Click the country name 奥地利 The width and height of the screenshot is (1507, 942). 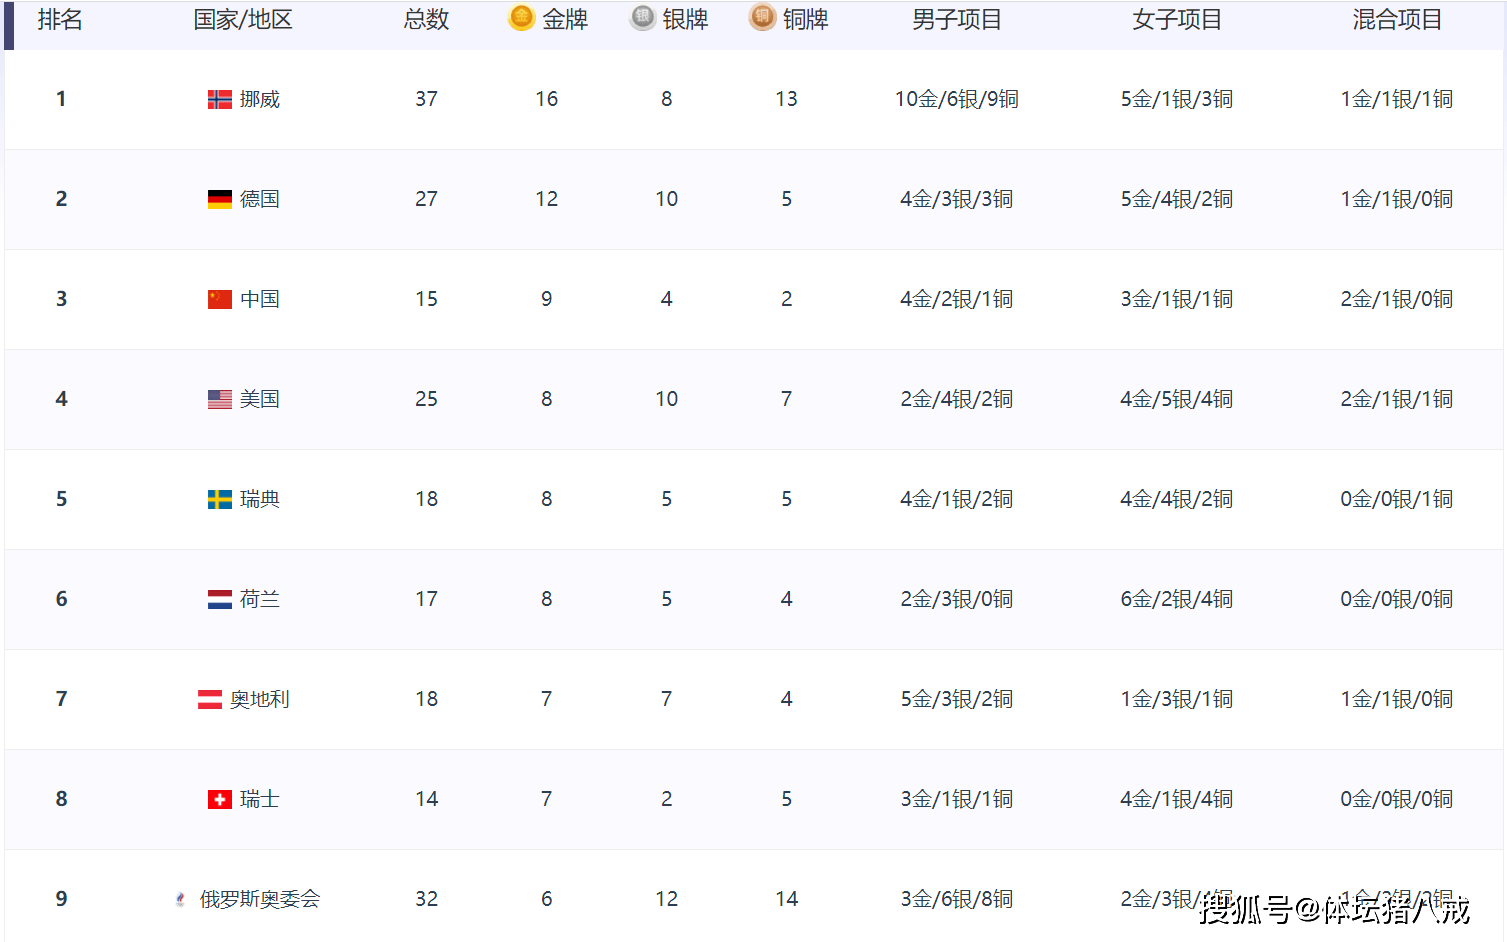click(x=260, y=699)
